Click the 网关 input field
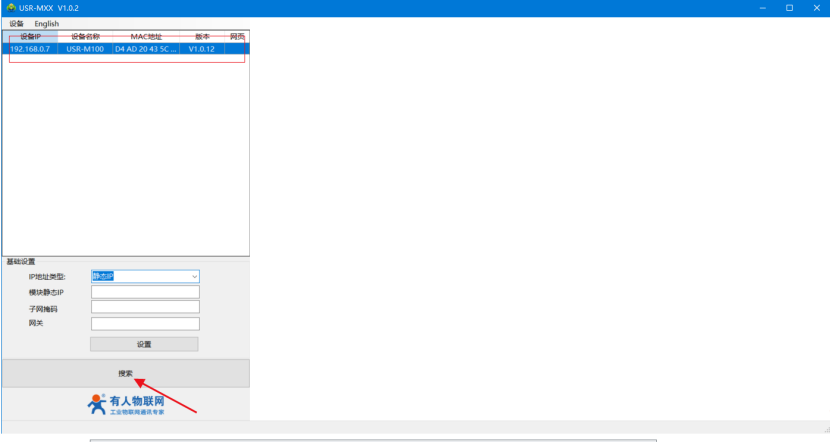The height and width of the screenshot is (442, 831). pos(145,324)
